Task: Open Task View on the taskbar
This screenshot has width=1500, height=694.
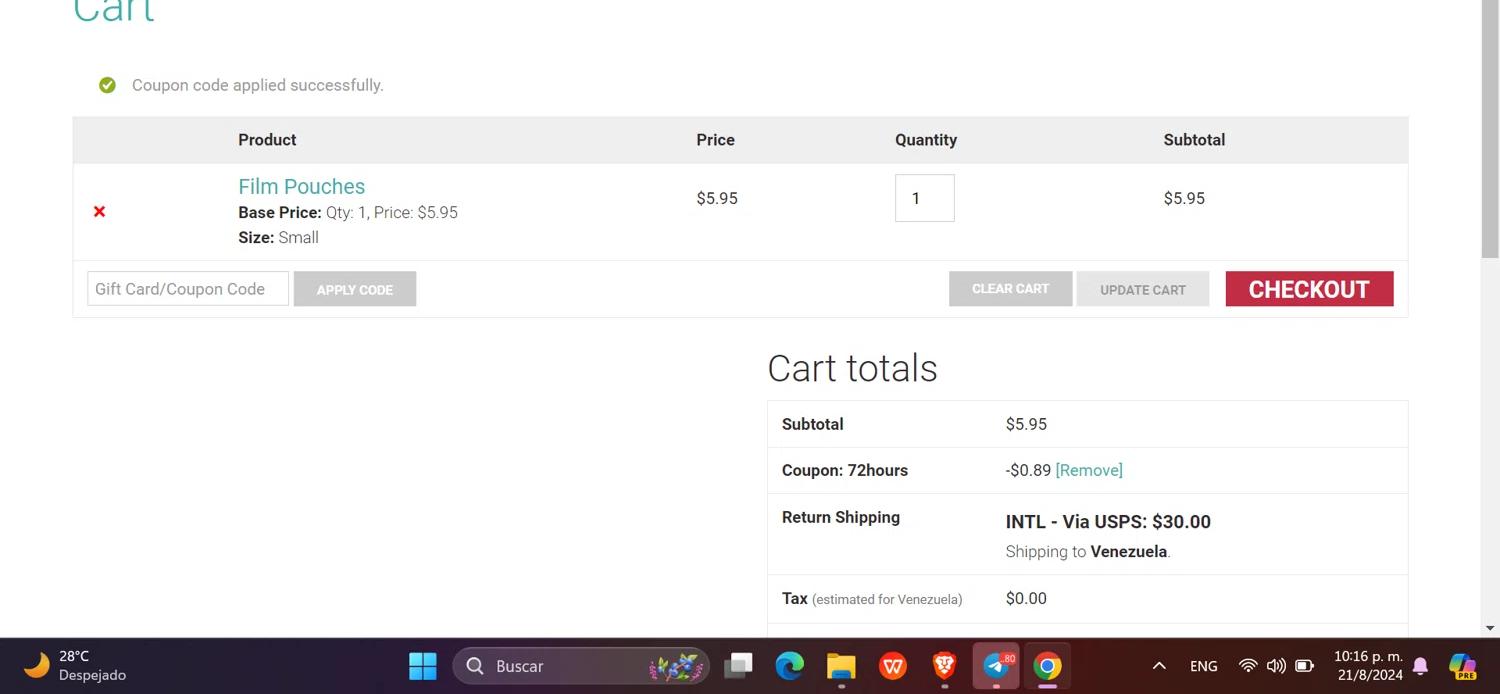Action: pos(739,666)
